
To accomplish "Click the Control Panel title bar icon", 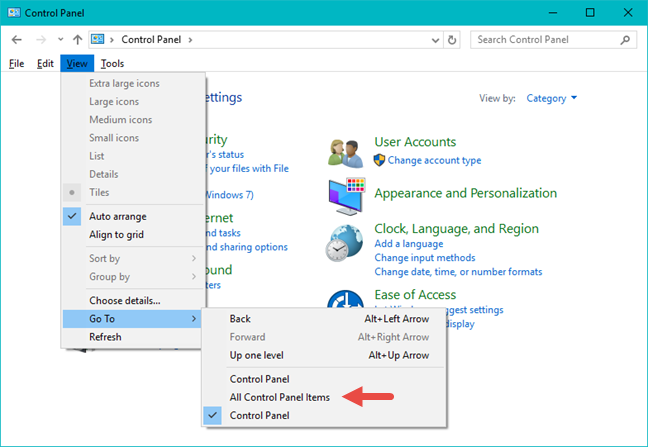I will coord(14,12).
